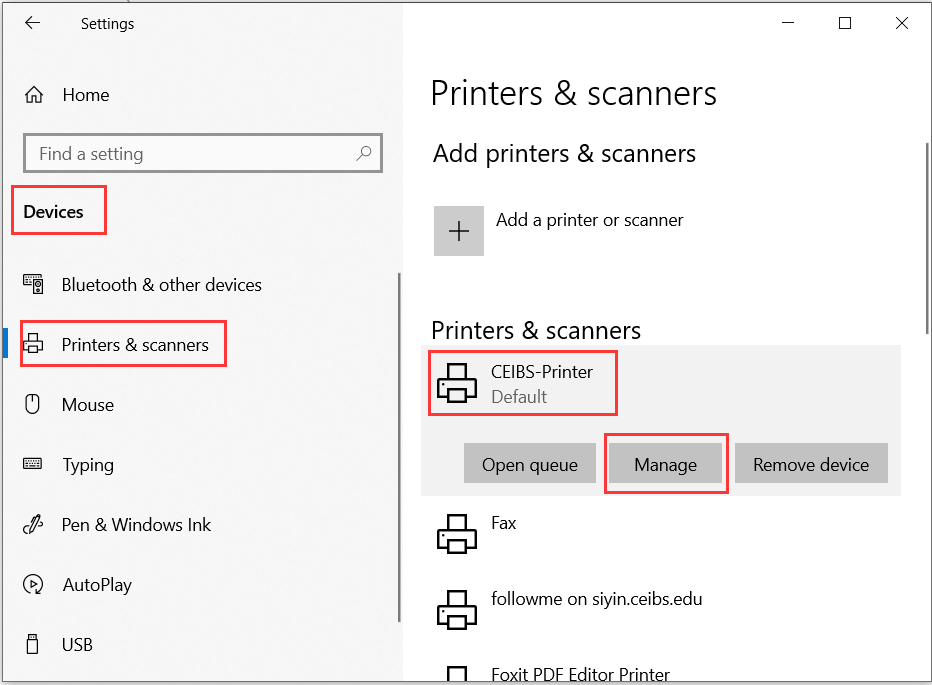Screen dimensions: 932x685
Task: Select Bluetooth & other devices
Action: 160,284
